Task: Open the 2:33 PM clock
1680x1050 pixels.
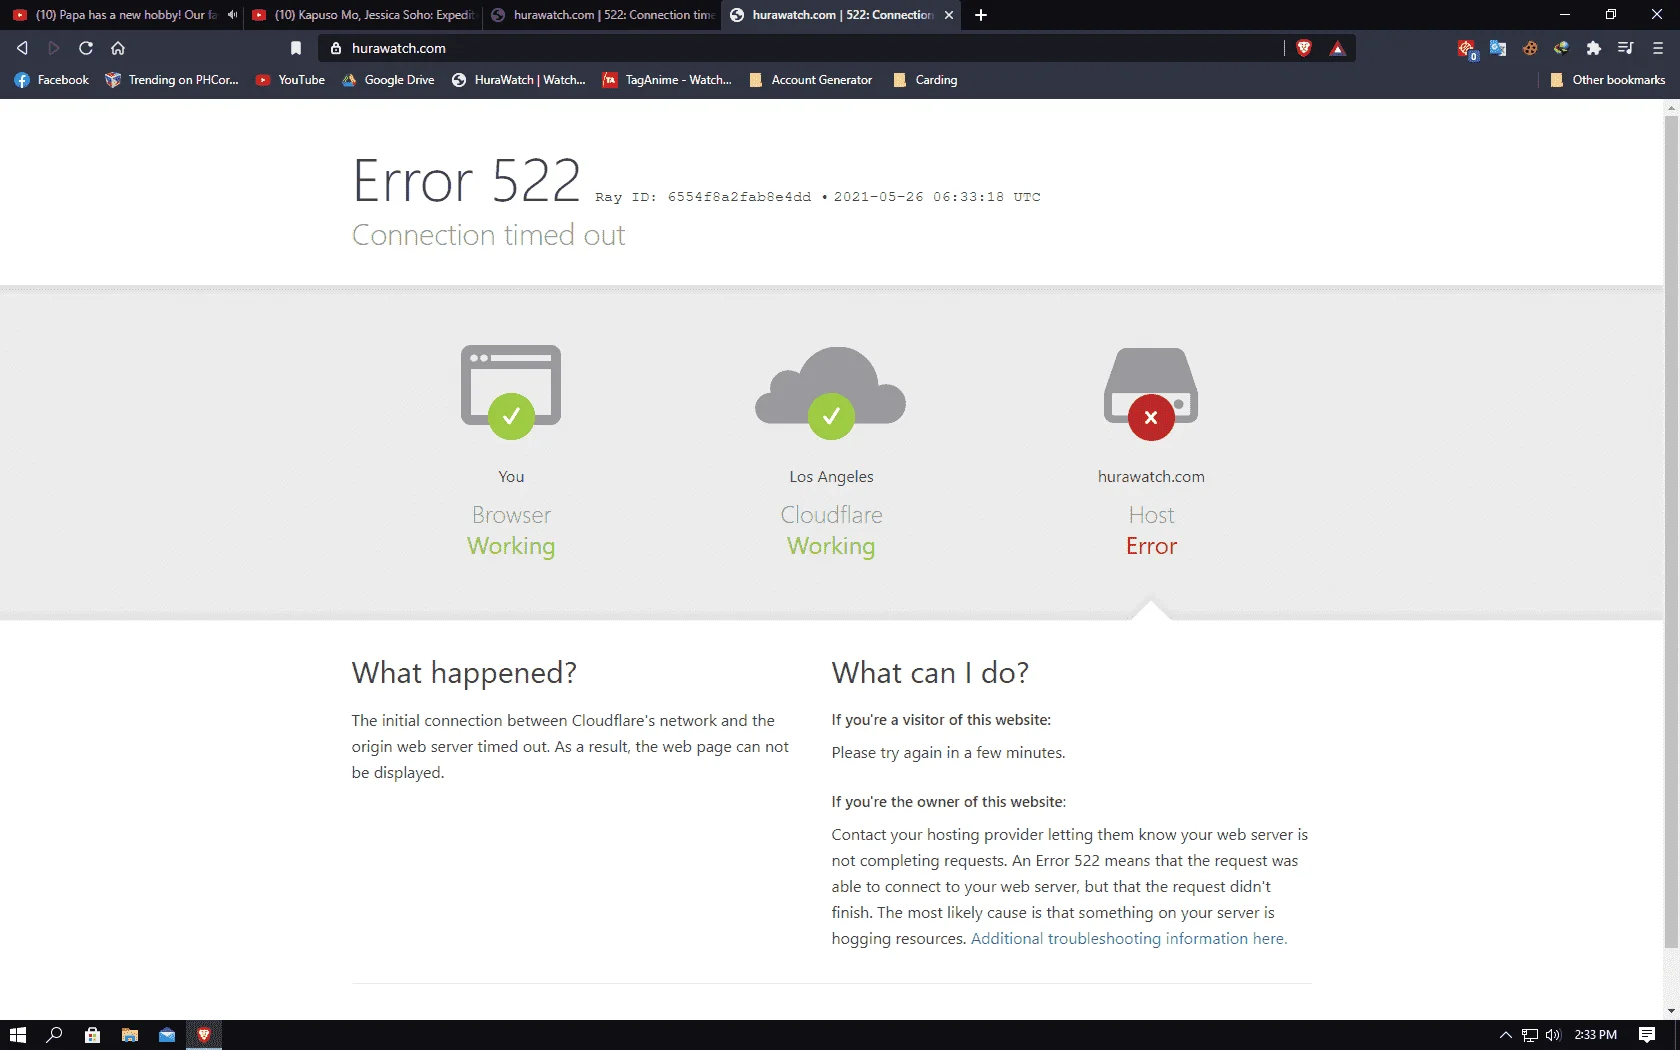Action: [1595, 1035]
